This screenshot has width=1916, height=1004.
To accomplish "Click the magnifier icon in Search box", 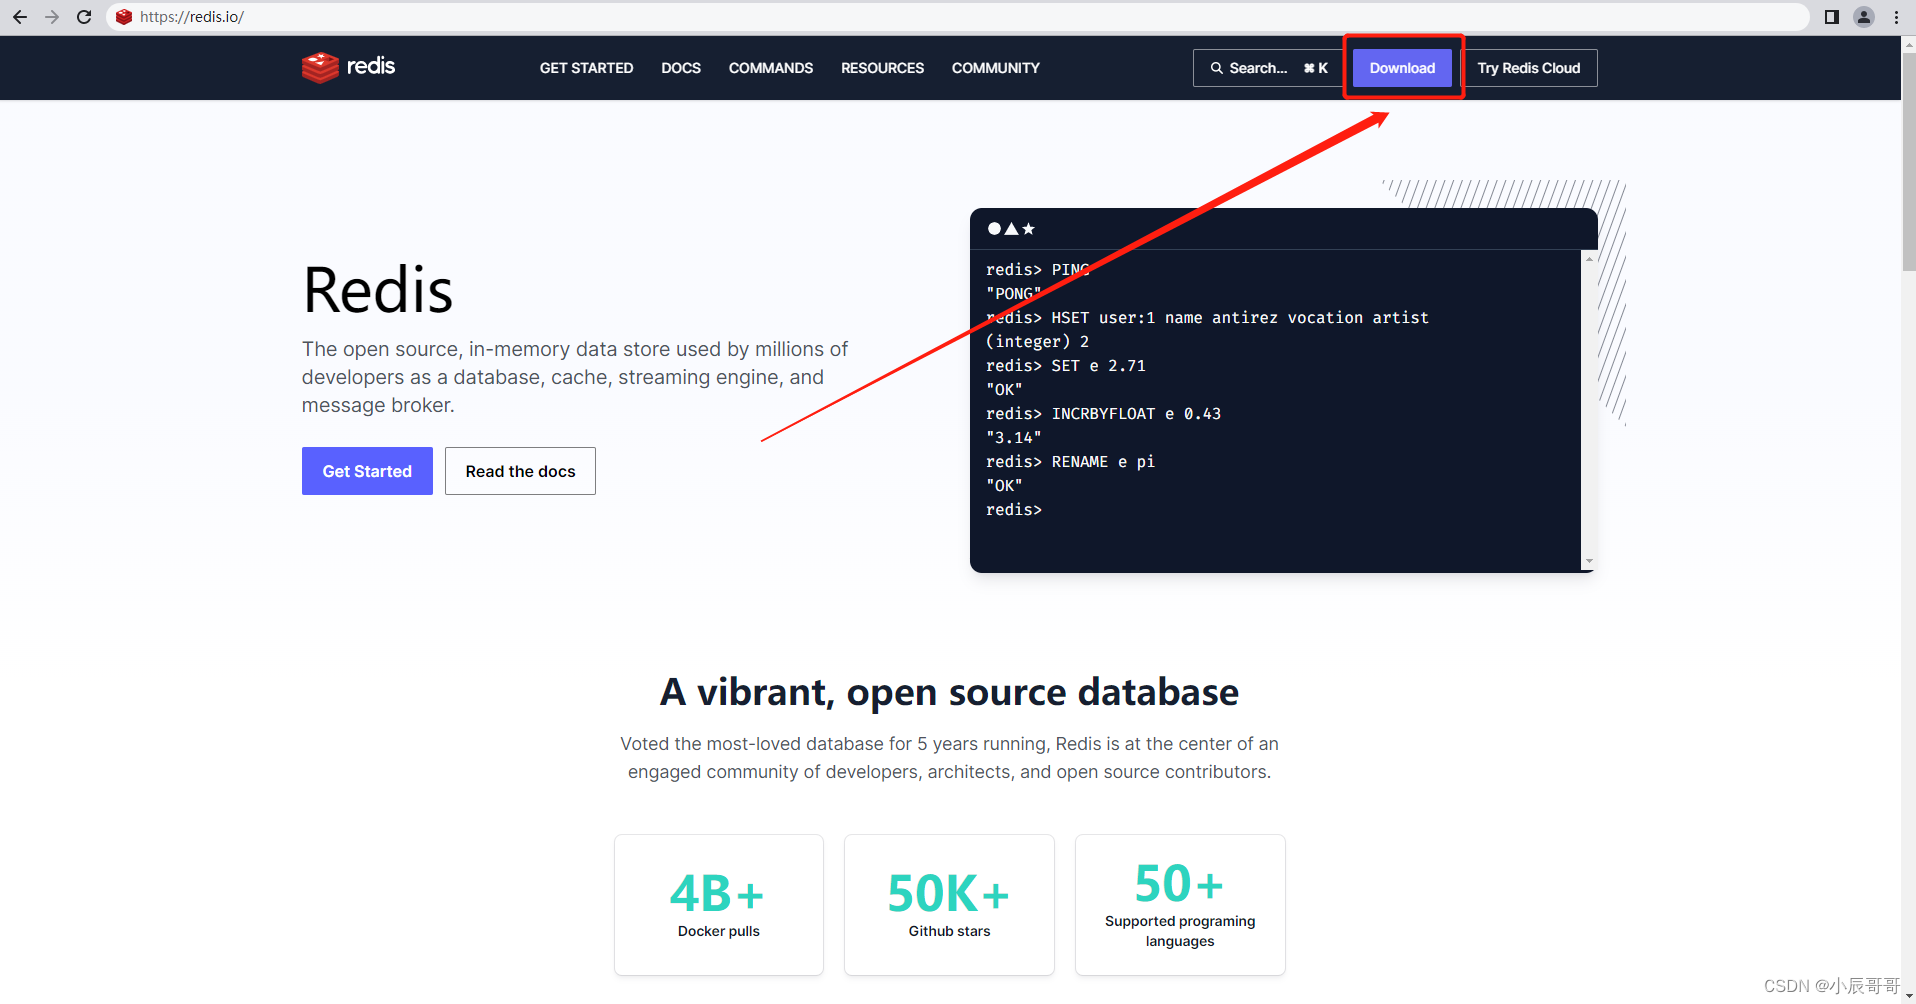I will tap(1217, 68).
